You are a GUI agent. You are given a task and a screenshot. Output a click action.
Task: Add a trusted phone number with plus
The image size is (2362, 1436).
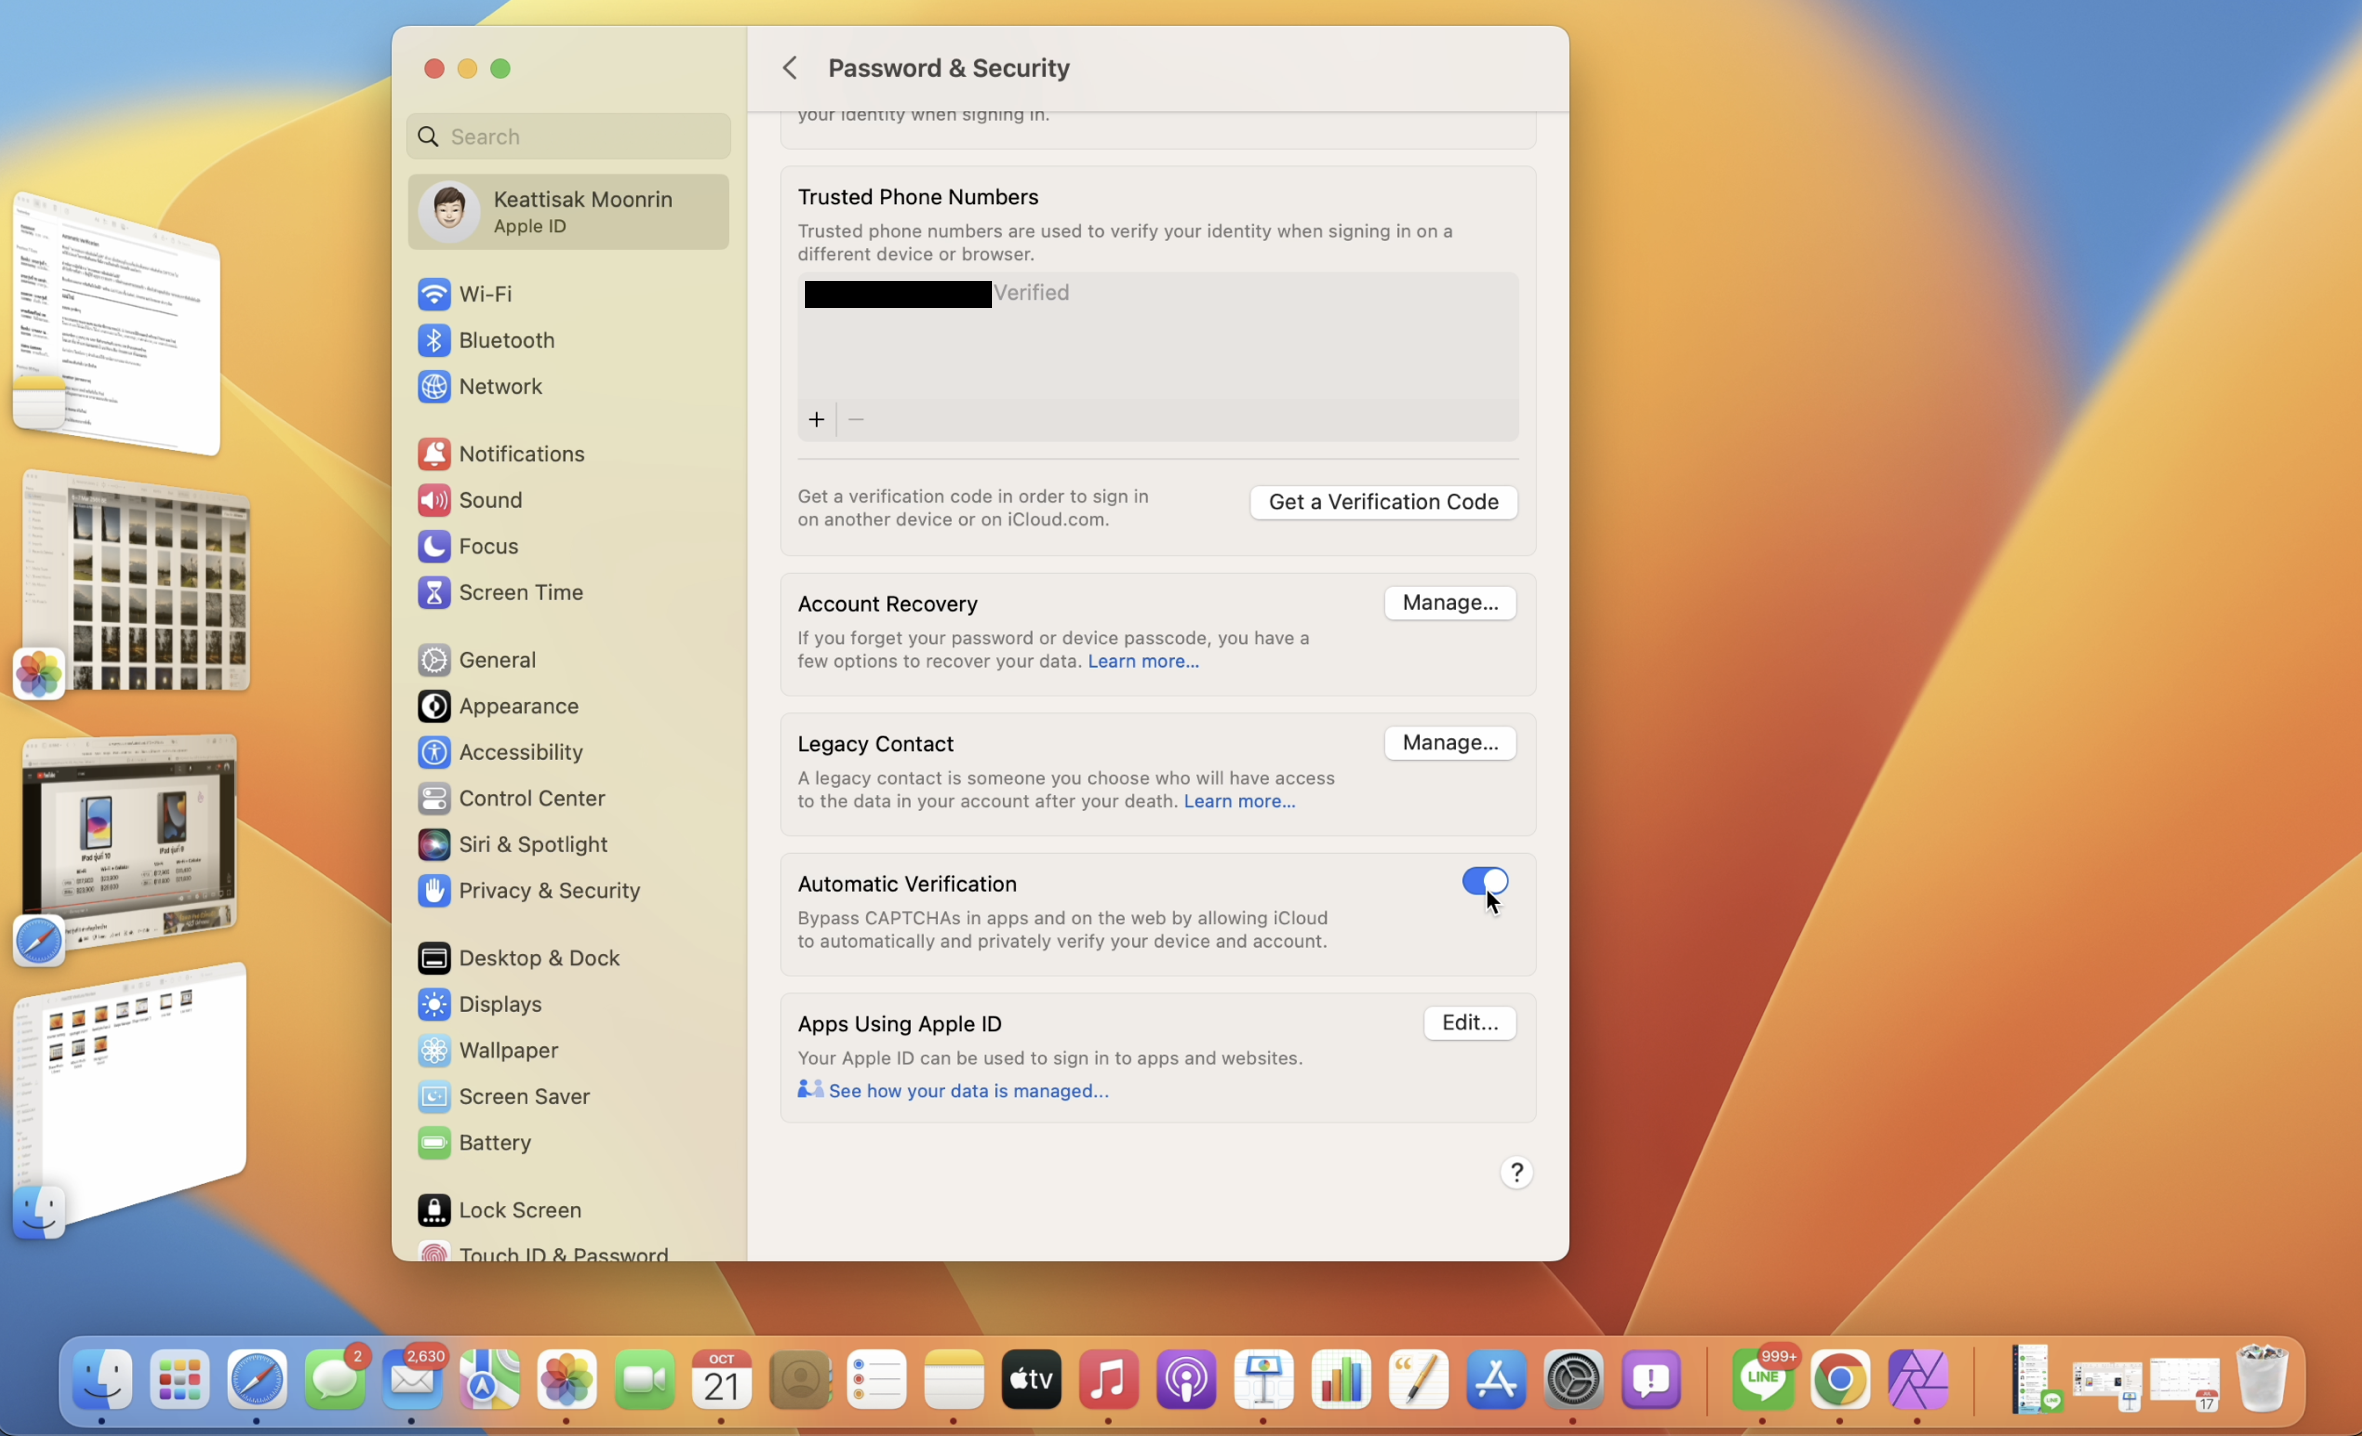click(816, 419)
